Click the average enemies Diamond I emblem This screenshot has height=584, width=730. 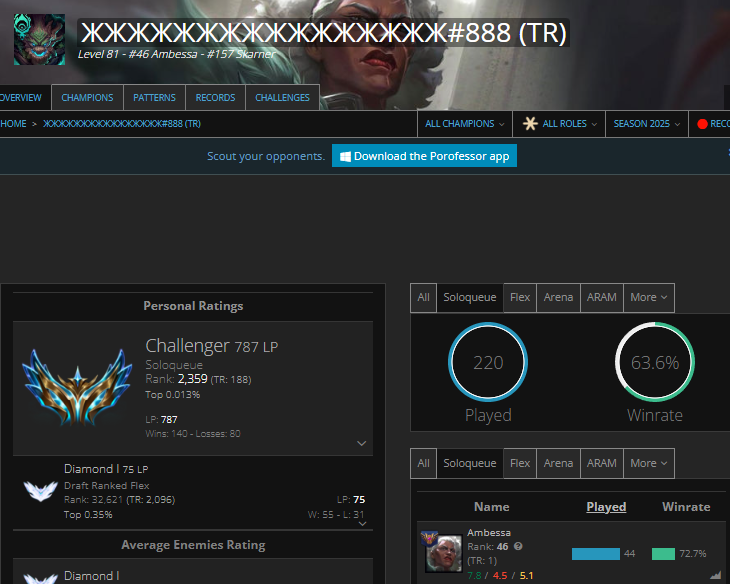coord(41,578)
